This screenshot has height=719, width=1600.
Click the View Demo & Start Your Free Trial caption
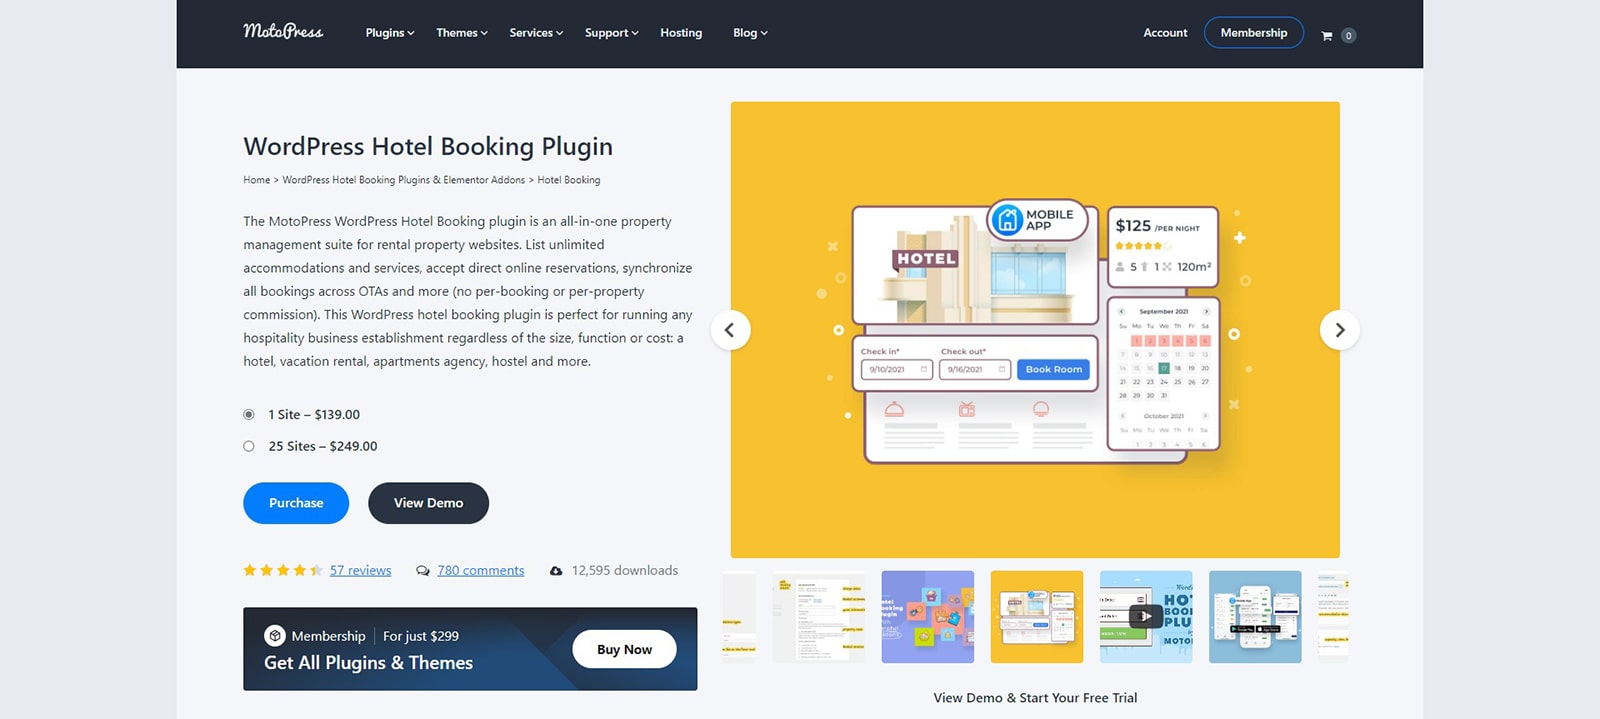(x=1035, y=698)
